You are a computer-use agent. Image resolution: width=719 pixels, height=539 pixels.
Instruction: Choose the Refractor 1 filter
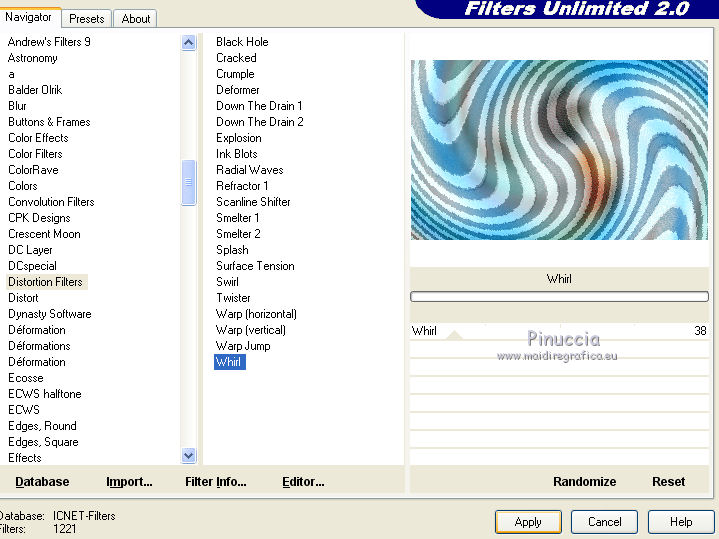242,186
